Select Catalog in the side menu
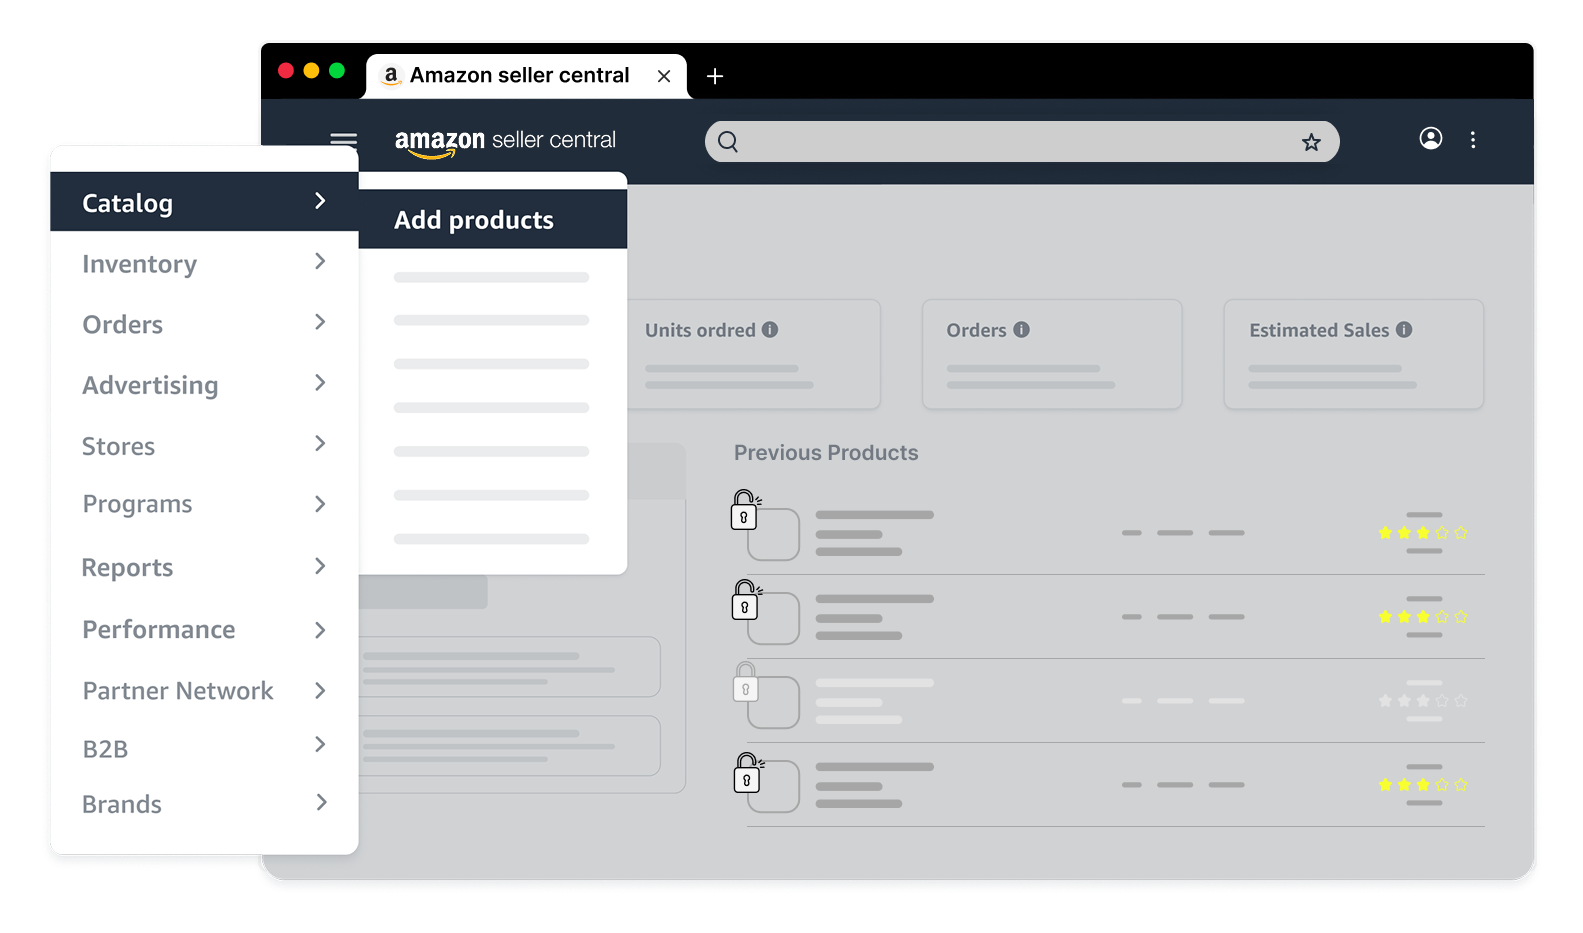 [x=204, y=202]
